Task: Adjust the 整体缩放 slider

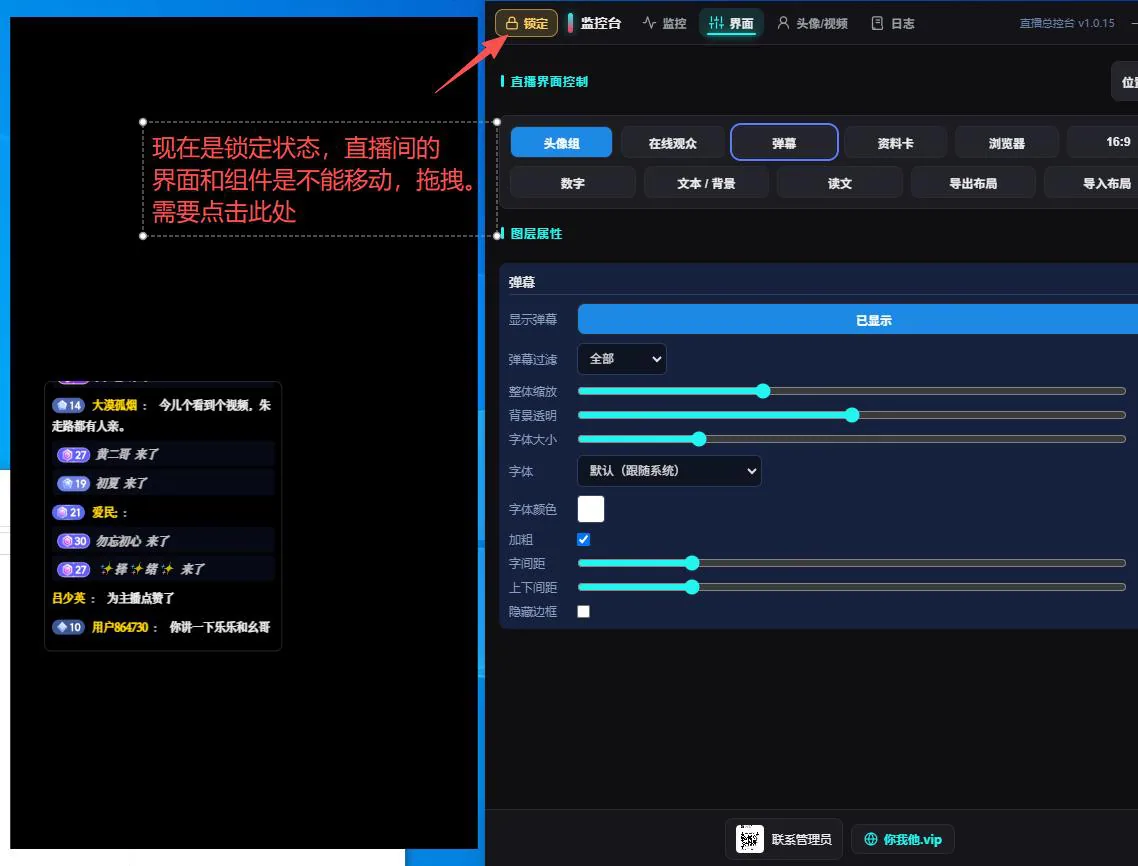Action: [x=851, y=391]
